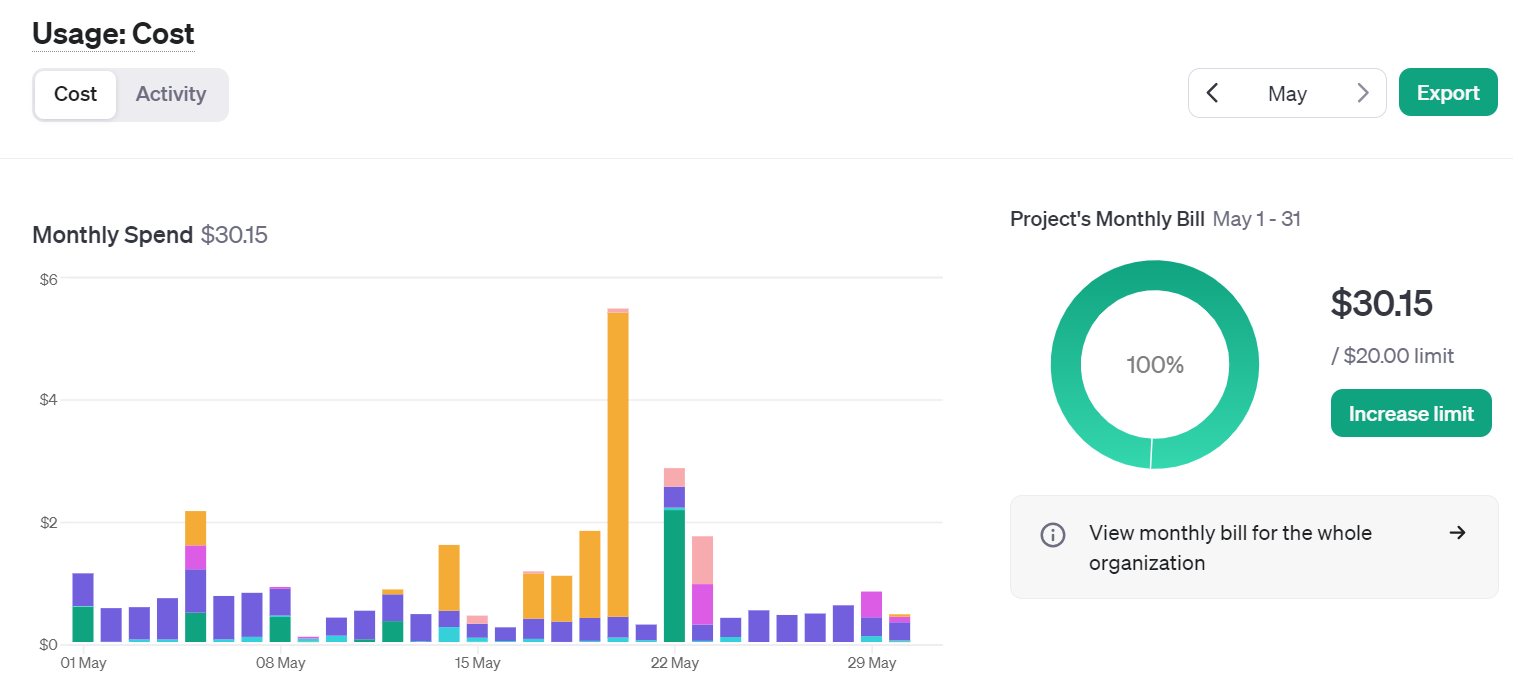Click the right arrow on organization bill card

1457,533
